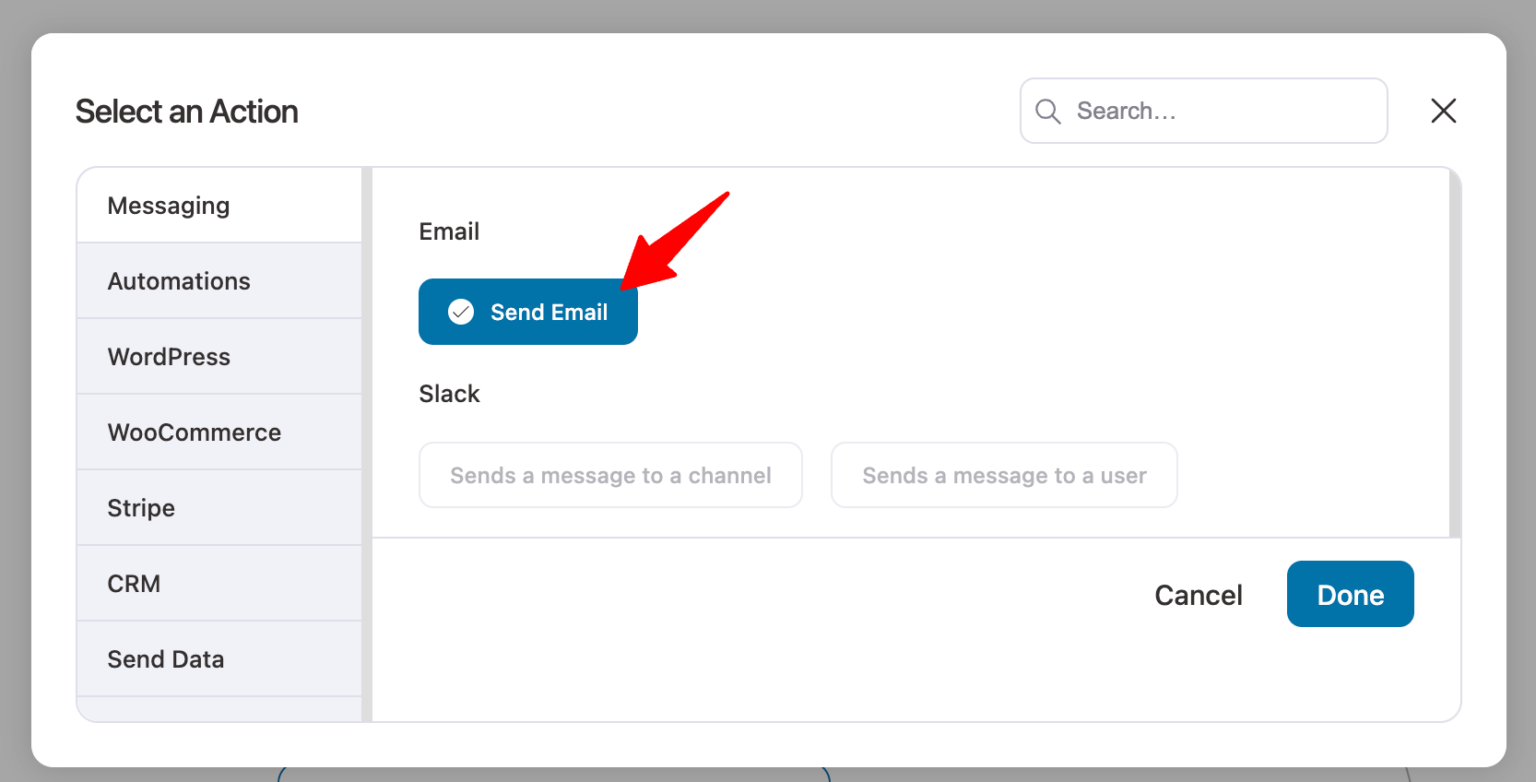View WooCommerce actions
Viewport: 1536px width, 782px height.
pyautogui.click(x=194, y=431)
